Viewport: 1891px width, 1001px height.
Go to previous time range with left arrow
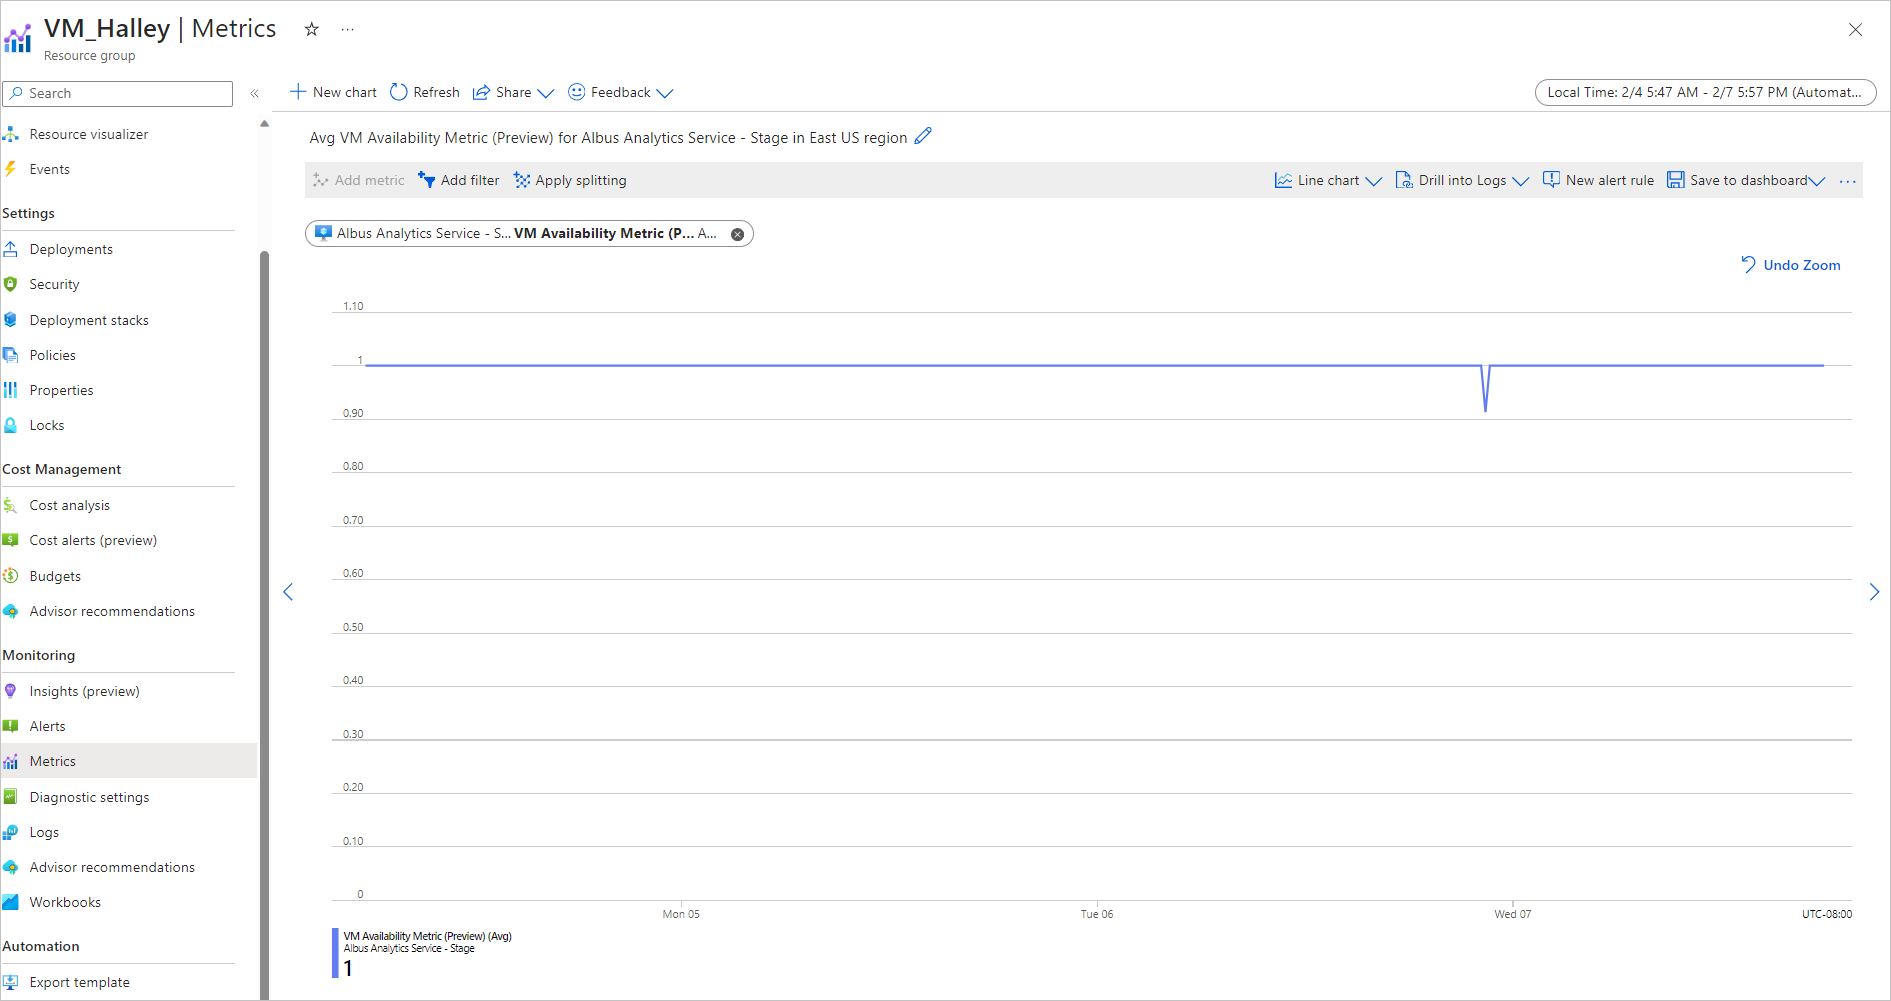click(288, 592)
